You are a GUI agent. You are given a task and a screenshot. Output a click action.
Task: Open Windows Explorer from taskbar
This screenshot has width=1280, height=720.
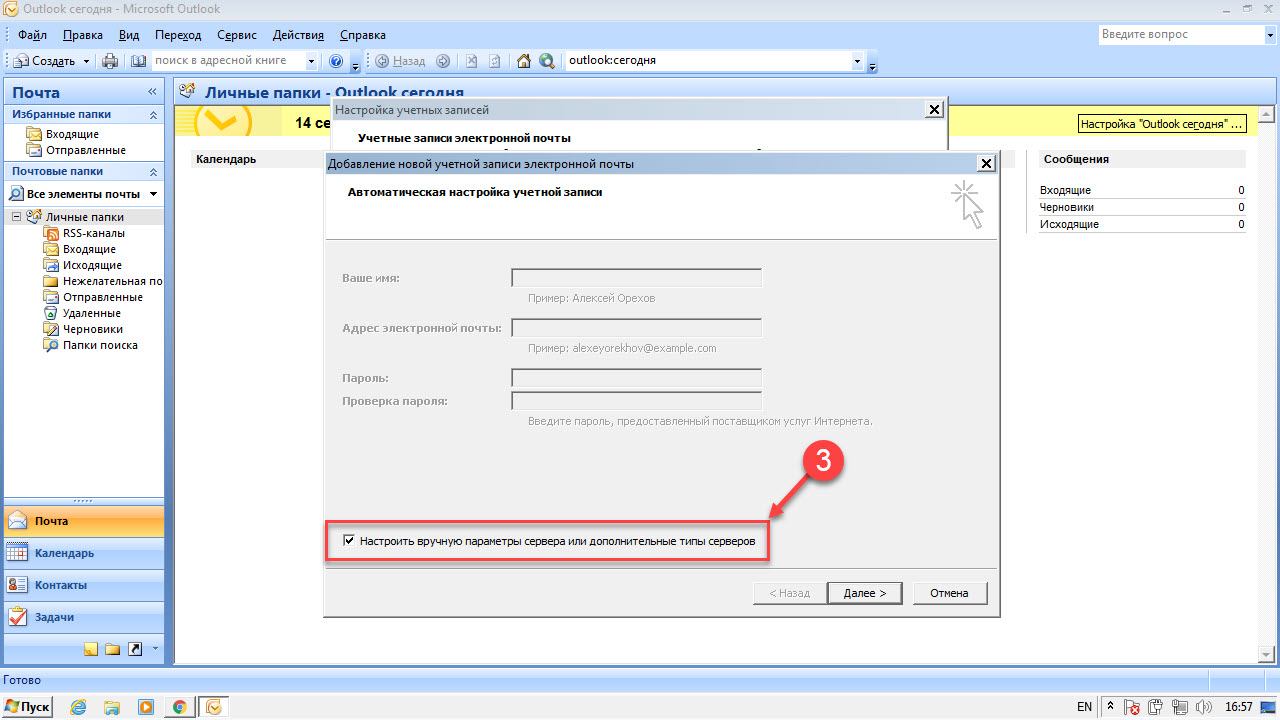(x=112, y=706)
